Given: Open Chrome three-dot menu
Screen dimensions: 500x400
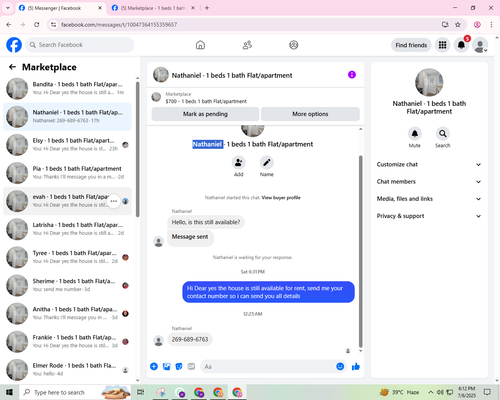Looking at the screenshot, I should point(491,25).
